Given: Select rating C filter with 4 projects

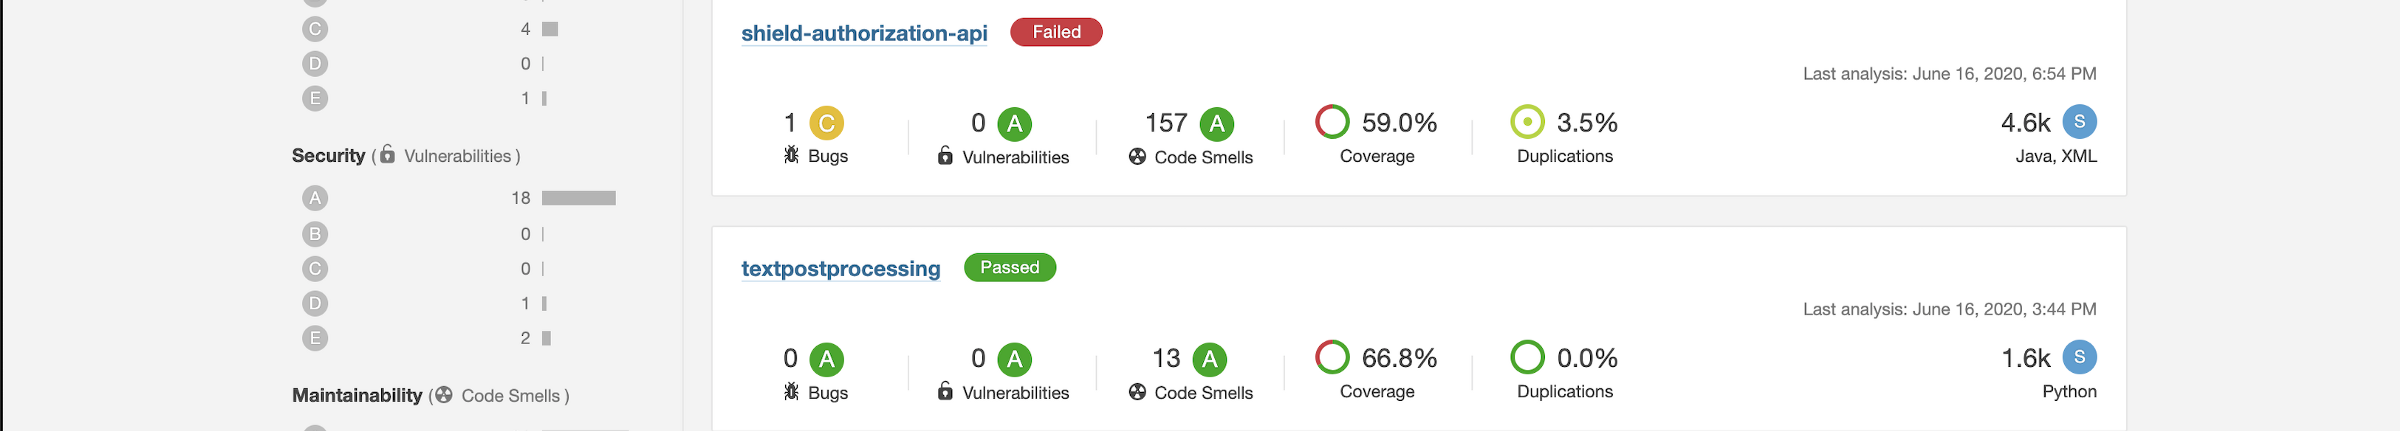Looking at the screenshot, I should pos(315,29).
